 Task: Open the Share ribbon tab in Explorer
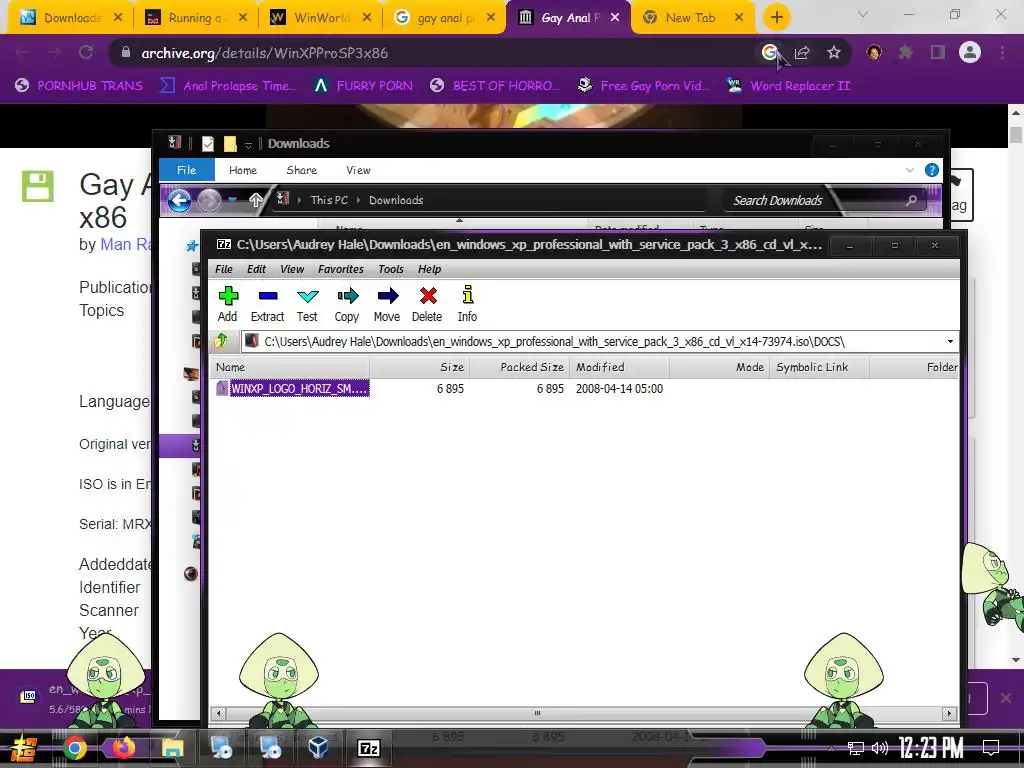click(x=302, y=170)
